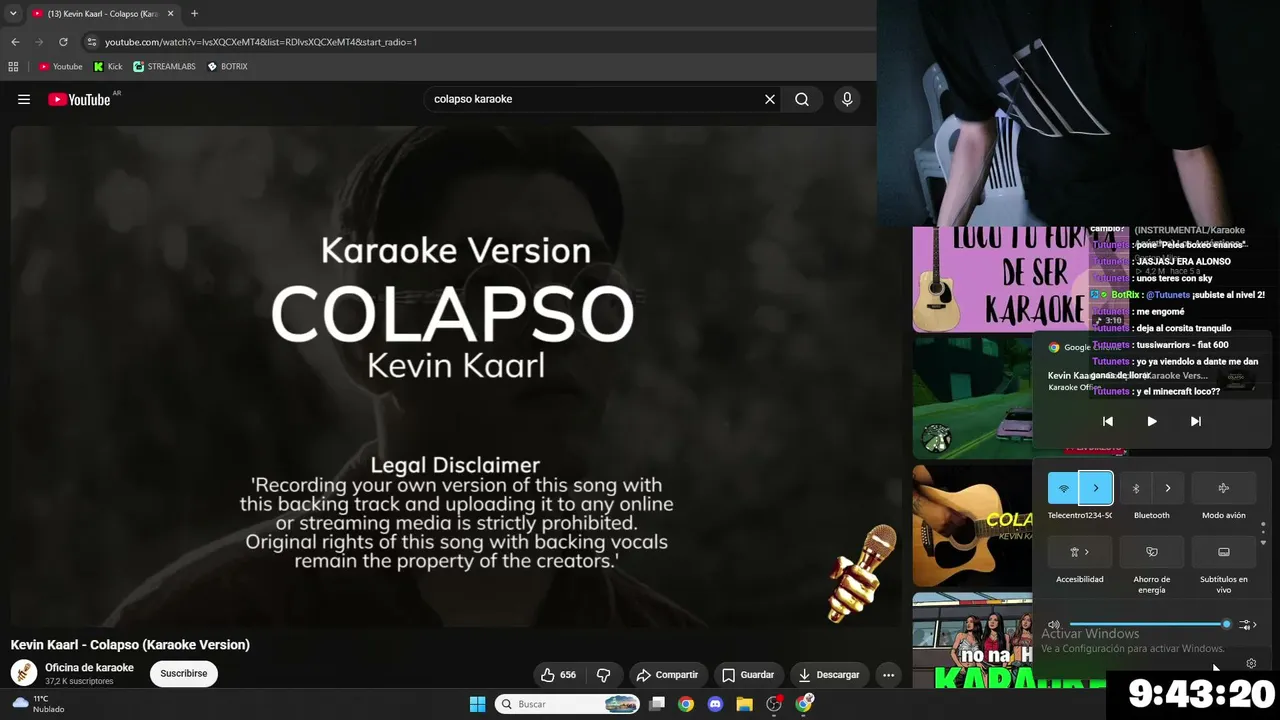The width and height of the screenshot is (1280, 720).
Task: Open the pink guitar karaoke video thumbnail
Action: tap(999, 279)
